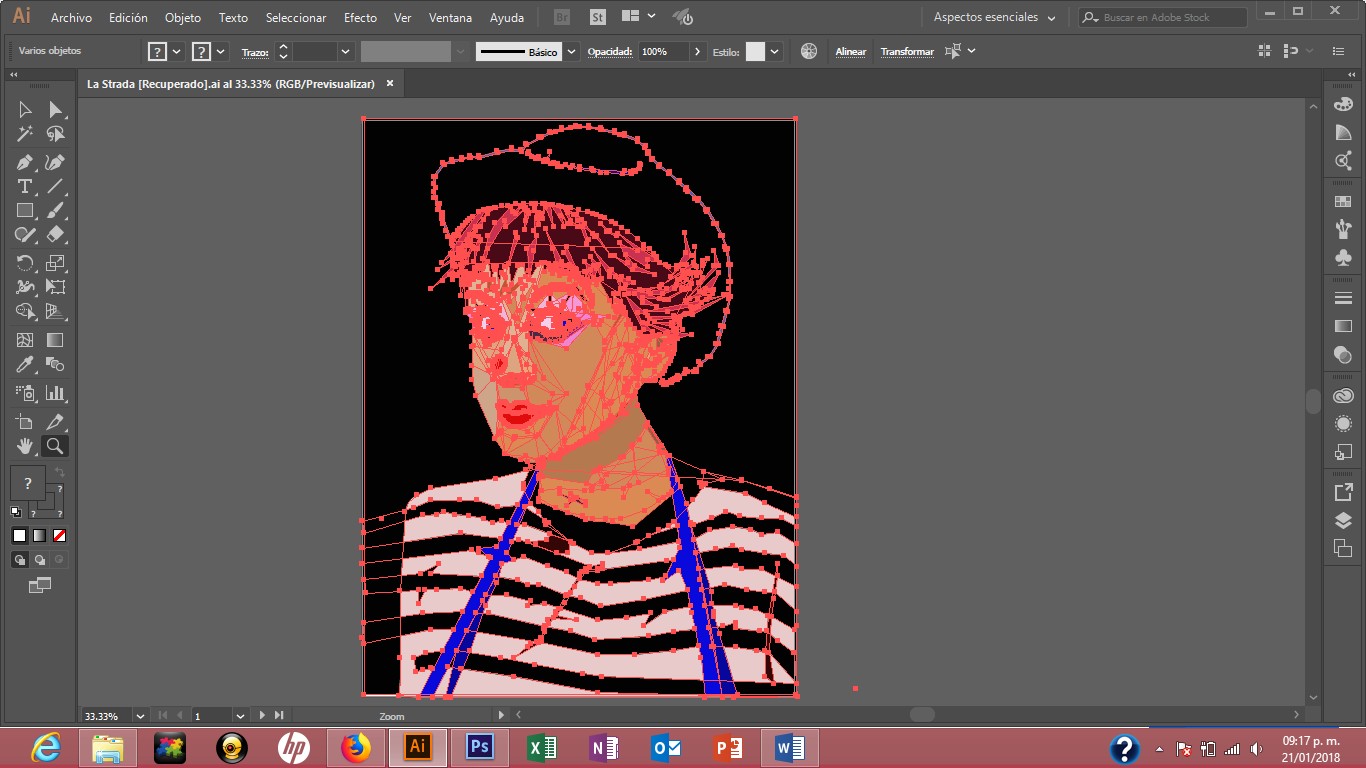Open the Edición menu
The width and height of the screenshot is (1366, 768).
(x=128, y=18)
